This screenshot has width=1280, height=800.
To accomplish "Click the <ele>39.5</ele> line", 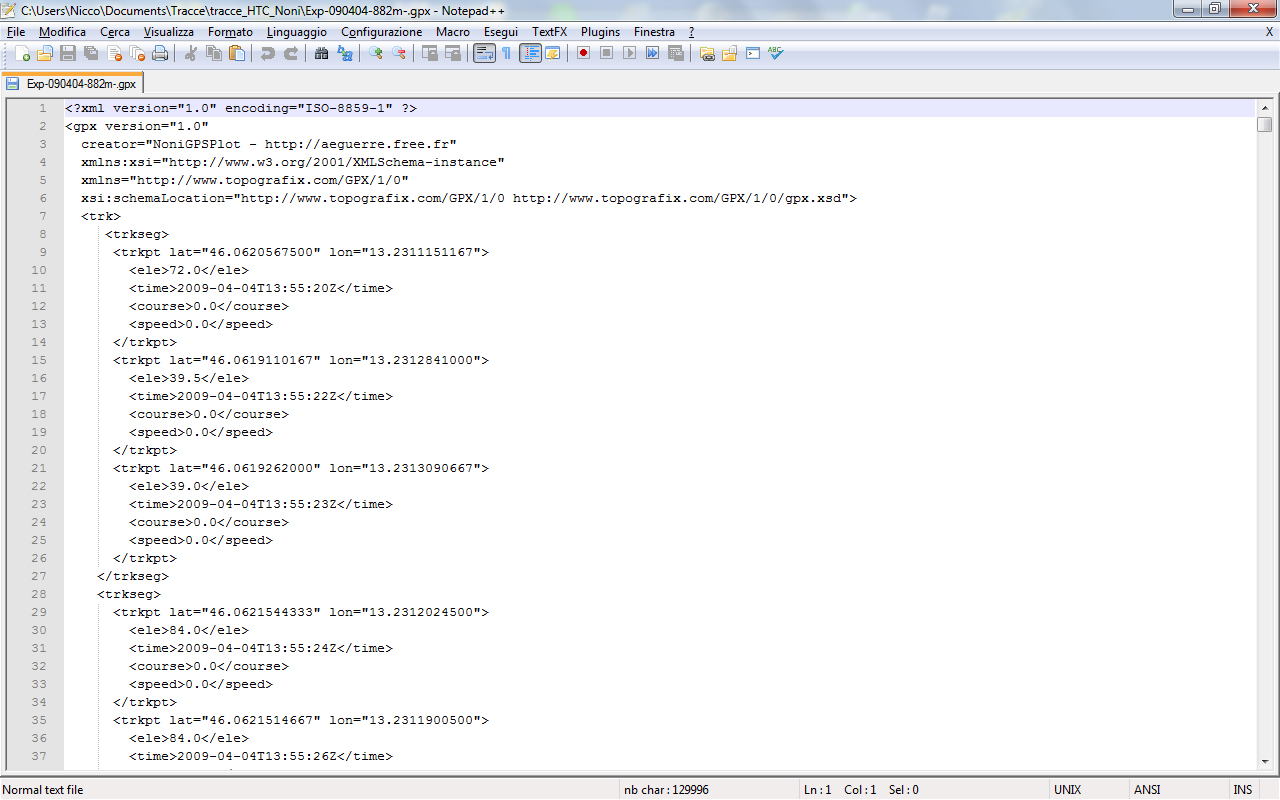I will pyautogui.click(x=189, y=378).
